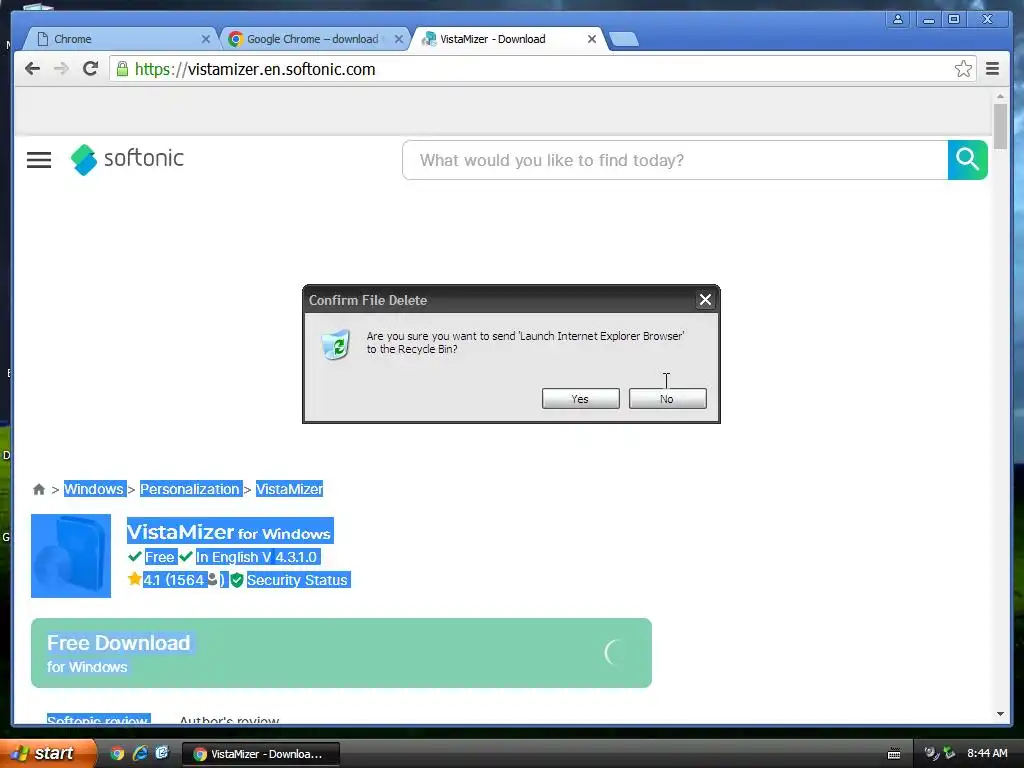Click the Security Status link text
Image resolution: width=1024 pixels, height=768 pixels.
[297, 580]
